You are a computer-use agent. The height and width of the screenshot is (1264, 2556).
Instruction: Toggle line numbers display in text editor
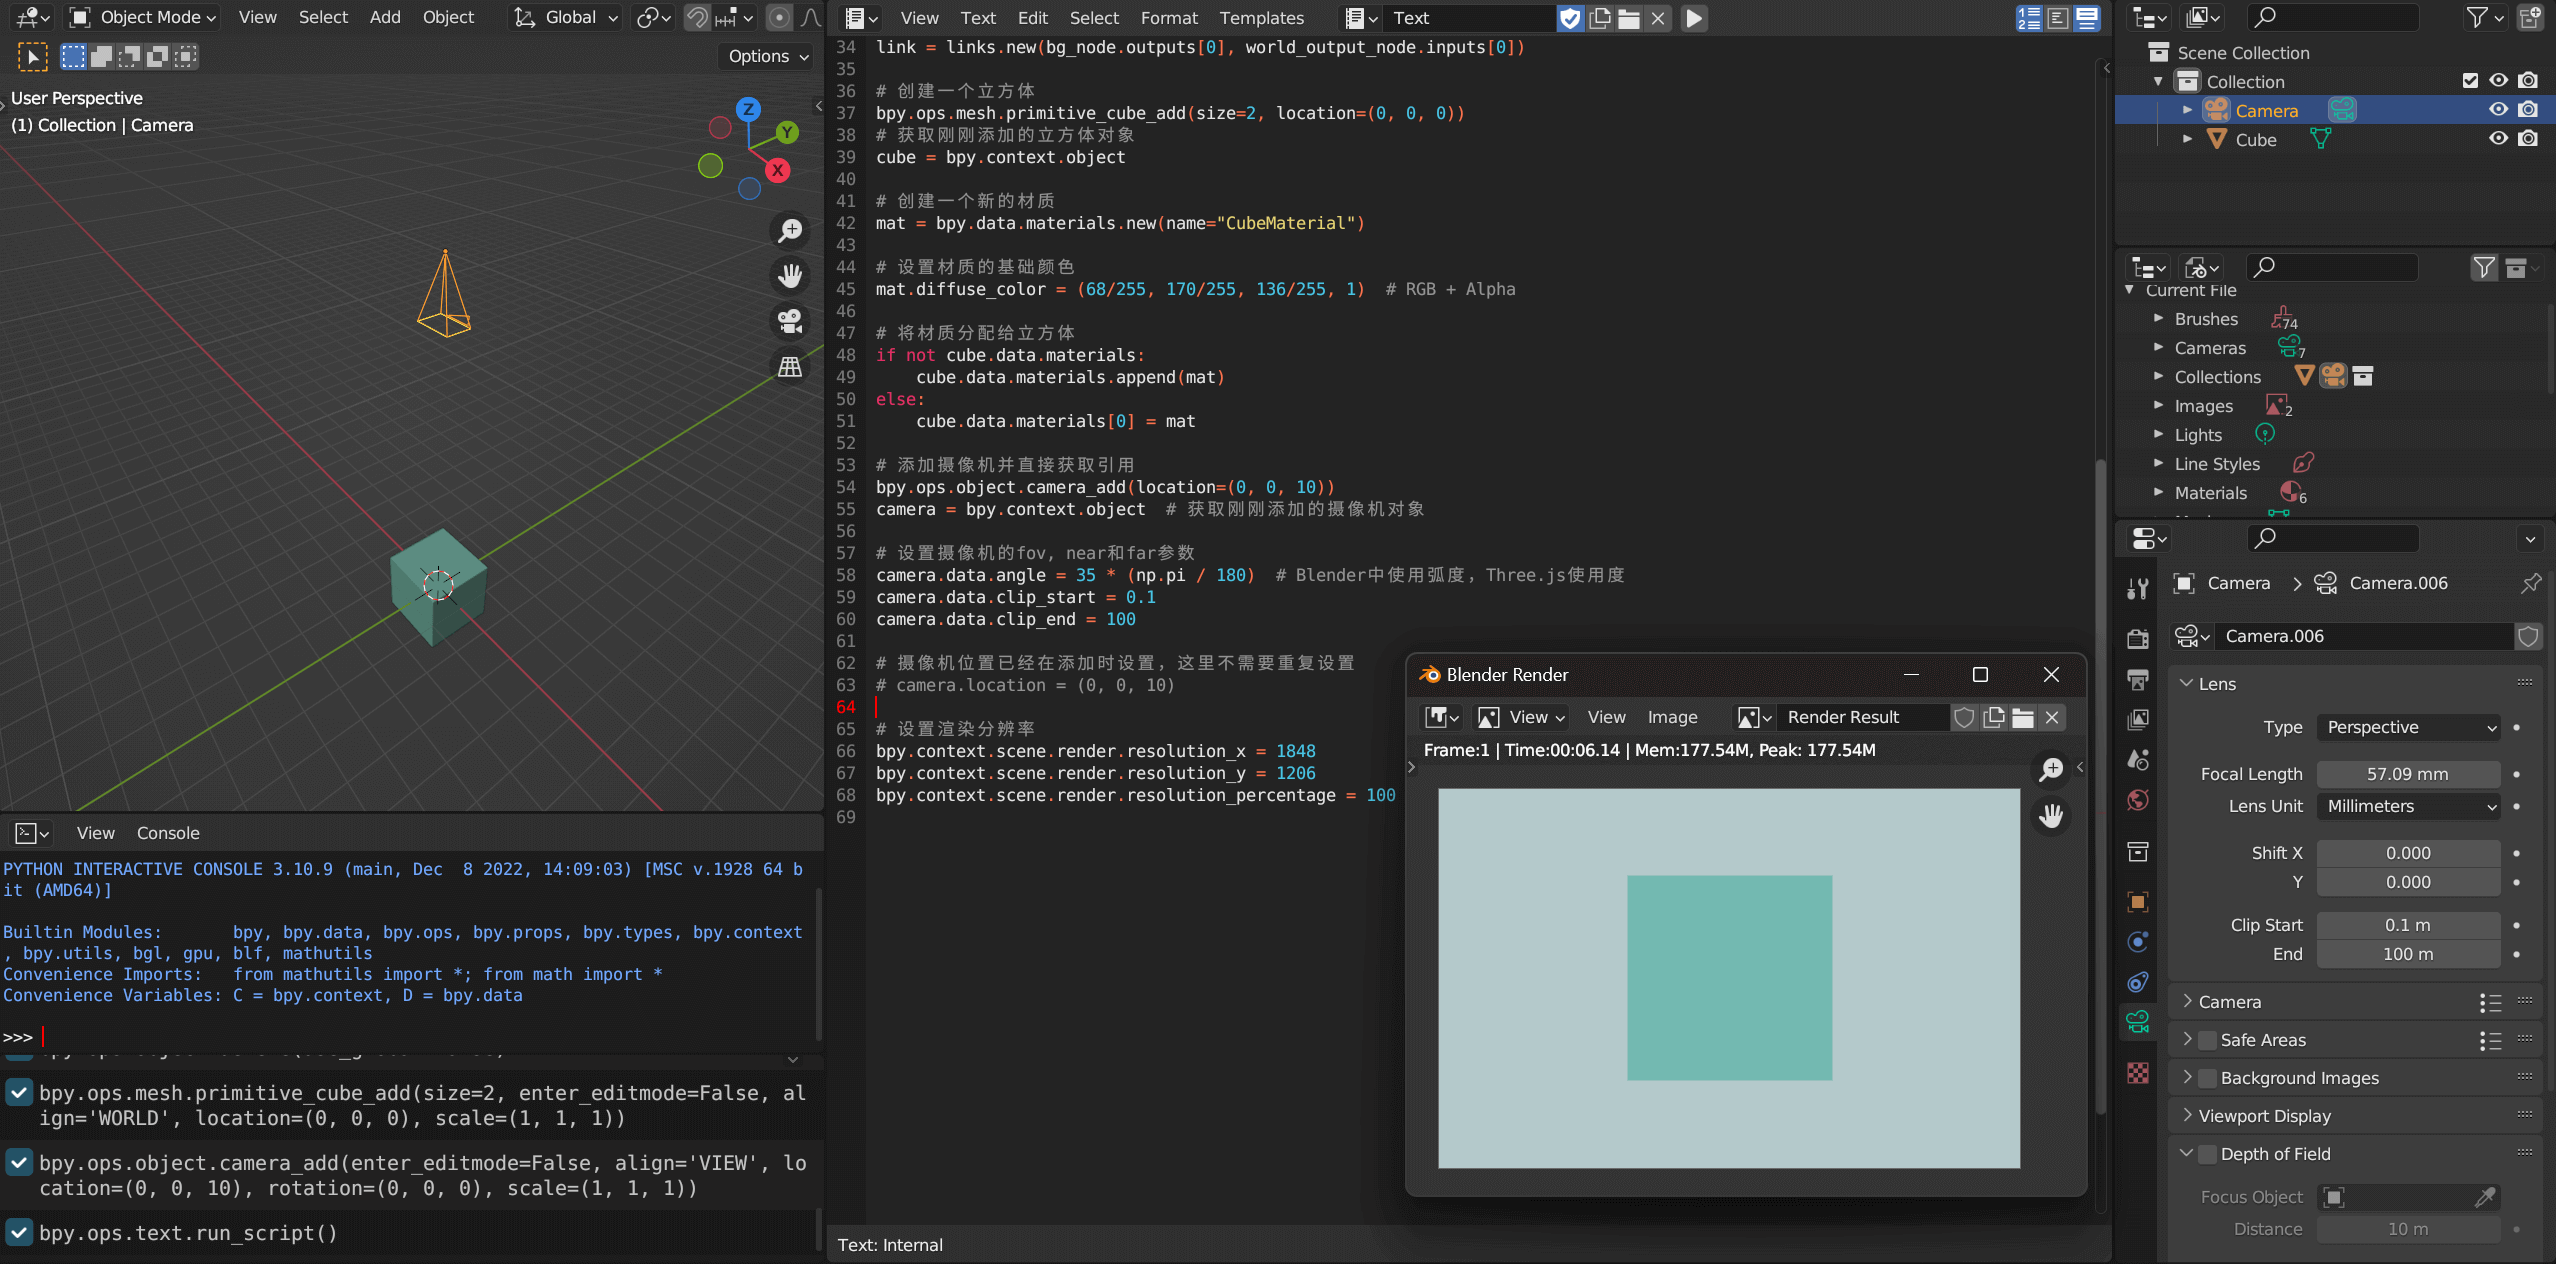tap(2029, 18)
